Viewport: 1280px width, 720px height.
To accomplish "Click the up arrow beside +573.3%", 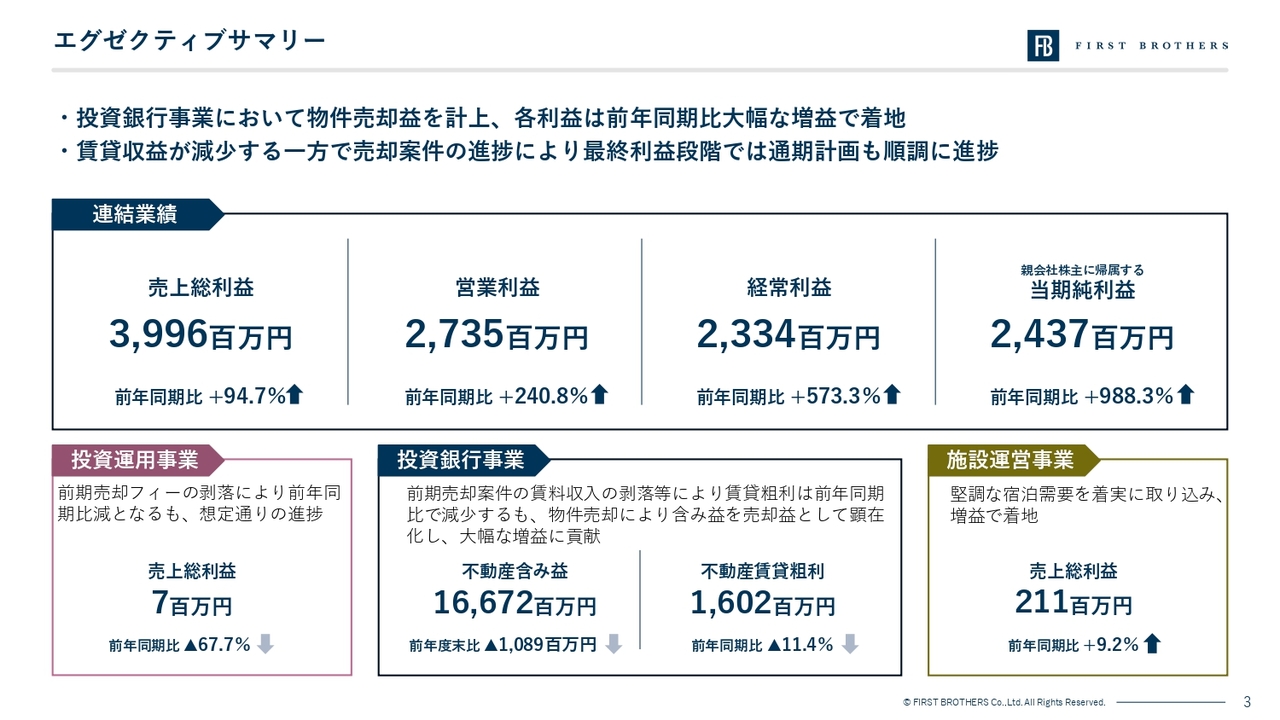I will click(893, 395).
